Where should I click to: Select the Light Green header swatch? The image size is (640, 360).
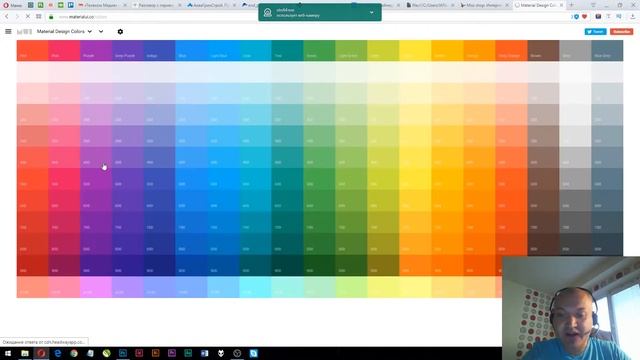[351, 51]
